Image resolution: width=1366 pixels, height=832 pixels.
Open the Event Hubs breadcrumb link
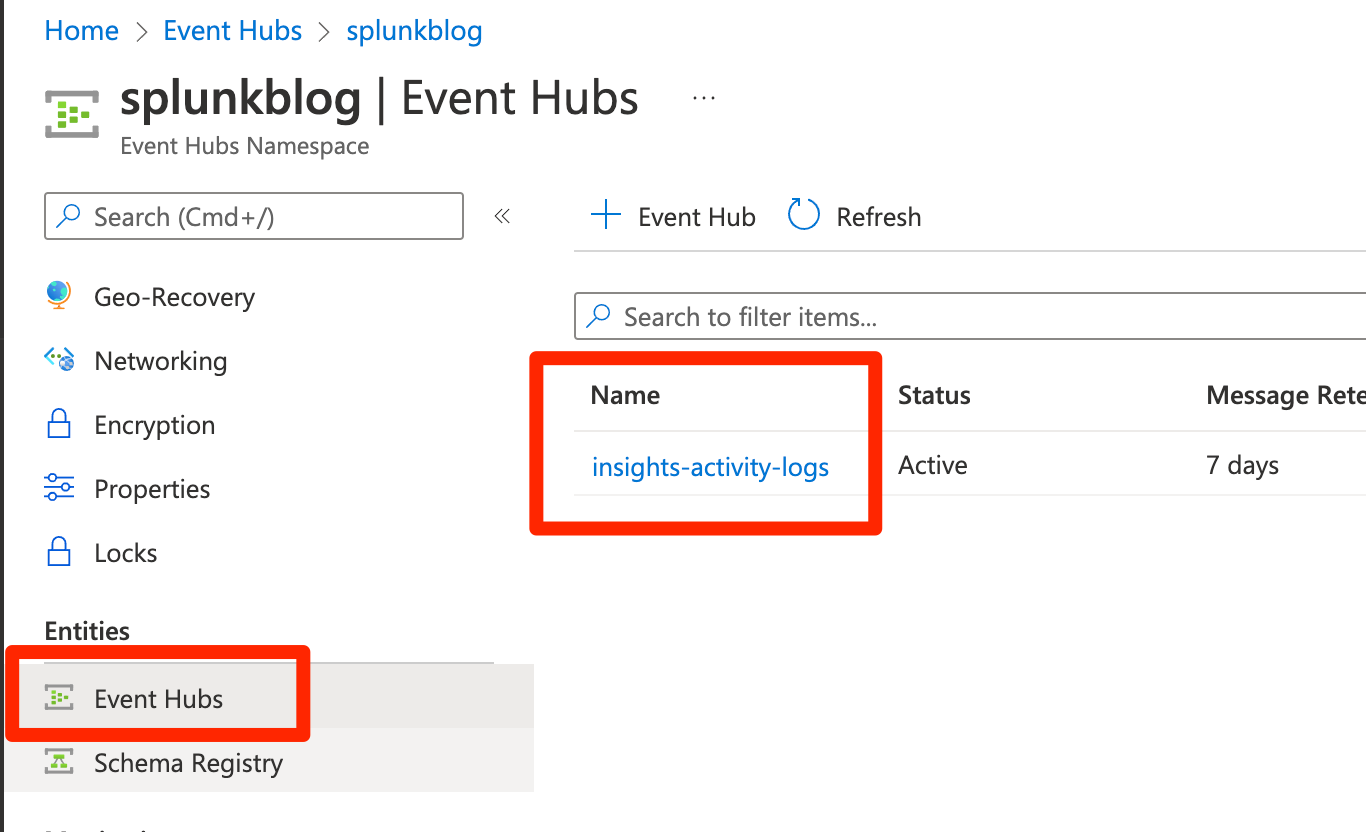pos(233,31)
